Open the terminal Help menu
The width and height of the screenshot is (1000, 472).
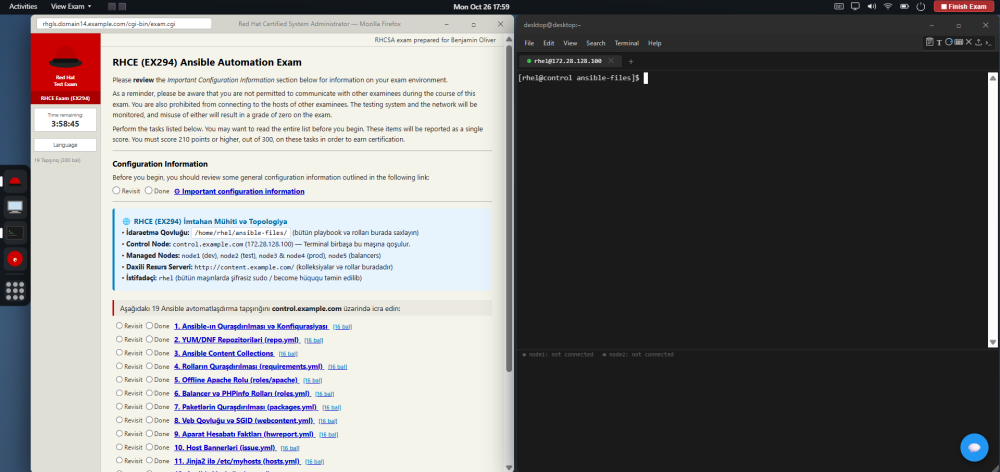pyautogui.click(x=654, y=43)
